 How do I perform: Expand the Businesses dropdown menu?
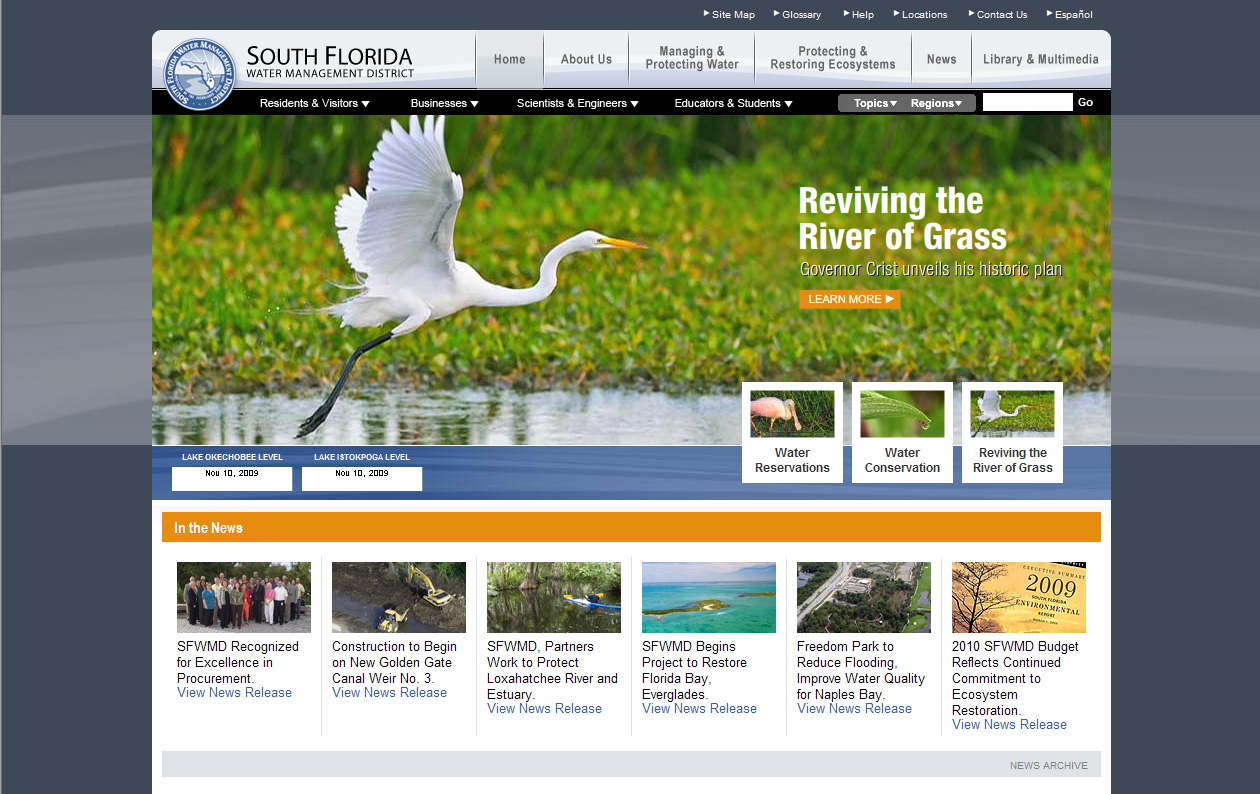coord(444,103)
